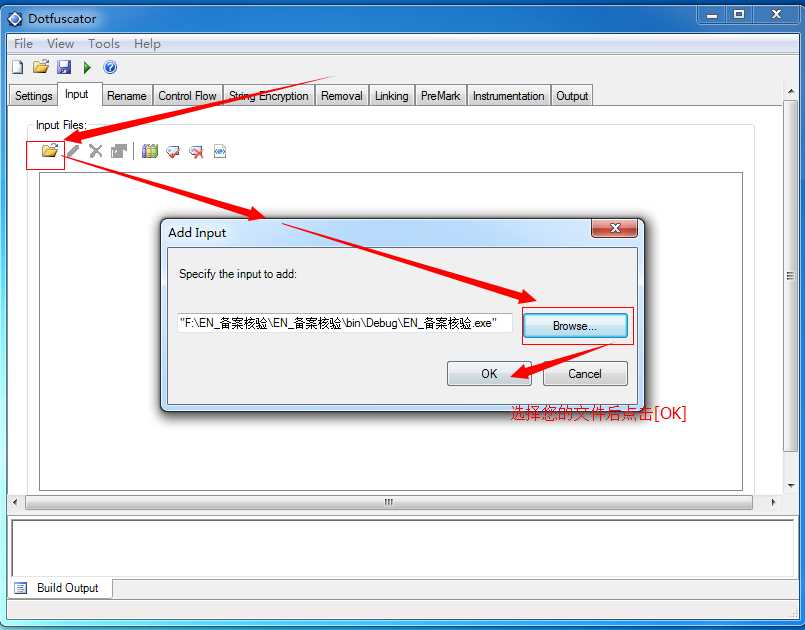Maximize the Dotfuscator window
Image resolution: width=805 pixels, height=630 pixels.
[739, 15]
